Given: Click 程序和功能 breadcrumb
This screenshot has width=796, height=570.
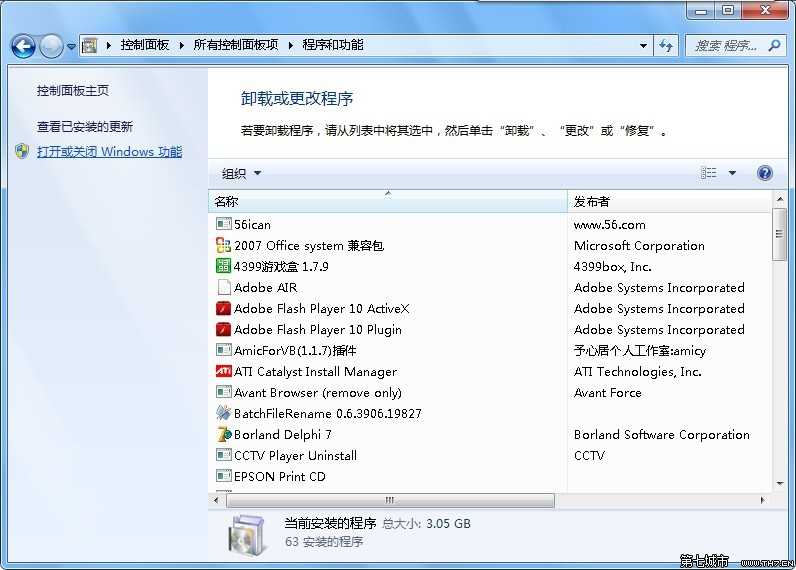Looking at the screenshot, I should [333, 45].
